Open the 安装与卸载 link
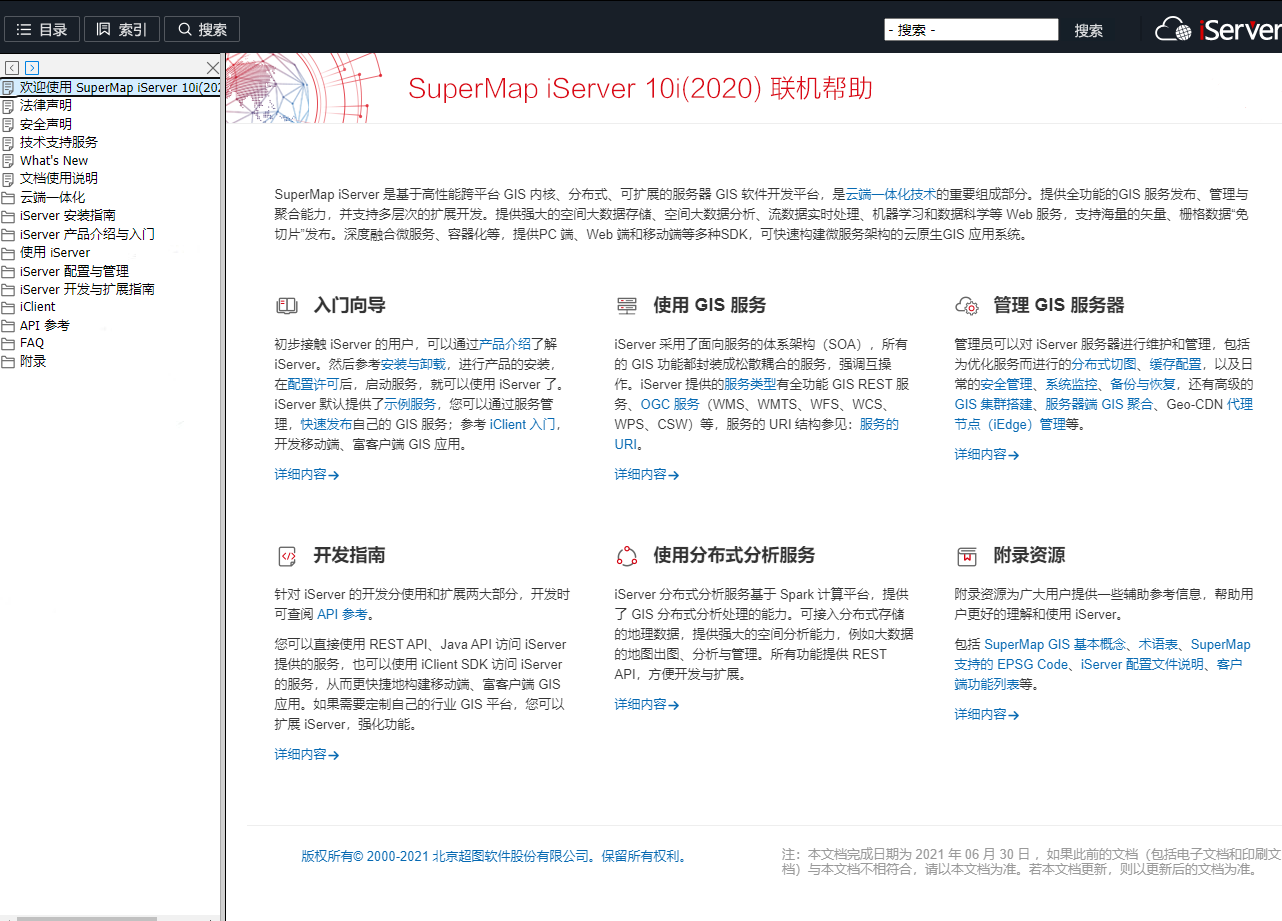This screenshot has height=921, width=1282. pos(413,364)
